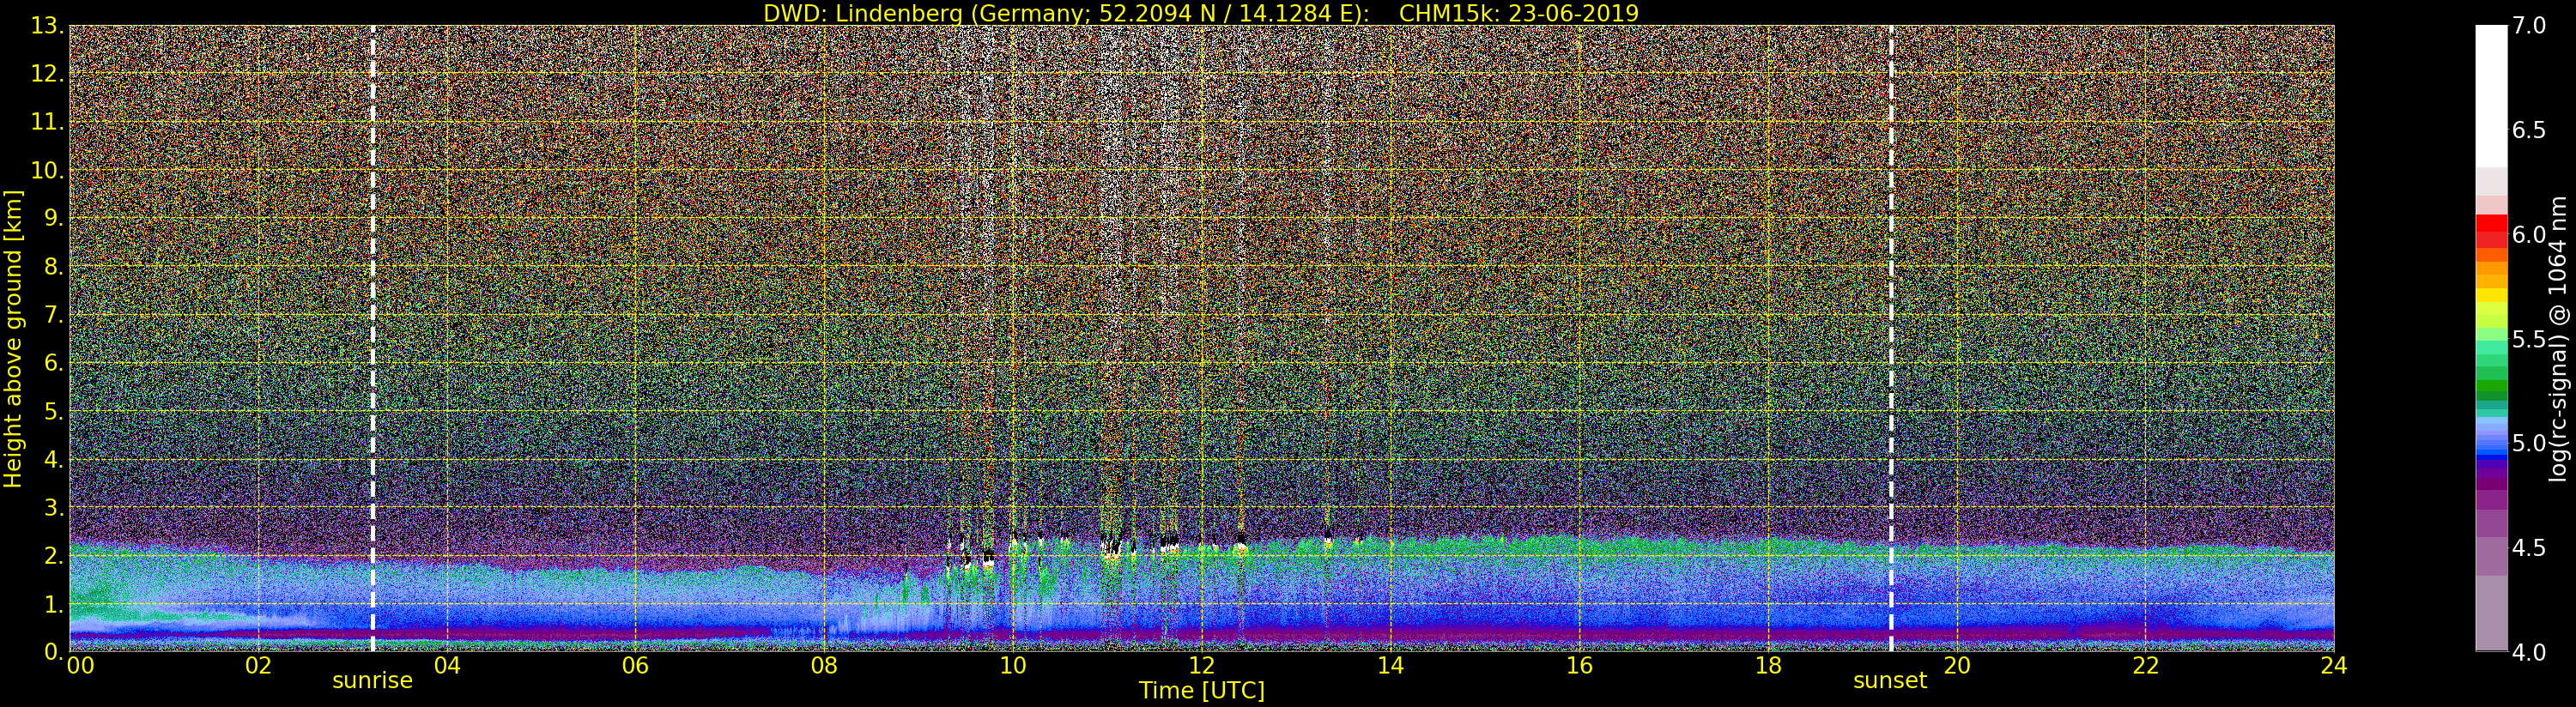Click colorbar tick label '7.0'
The width and height of the screenshot is (2576, 707).
point(2529,26)
